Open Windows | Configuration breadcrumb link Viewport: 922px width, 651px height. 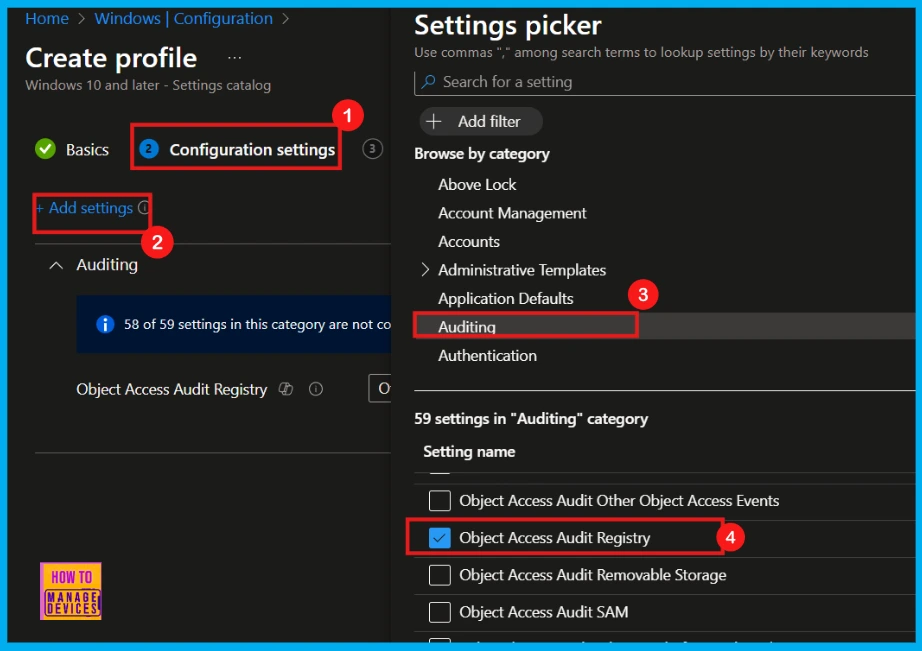[183, 19]
